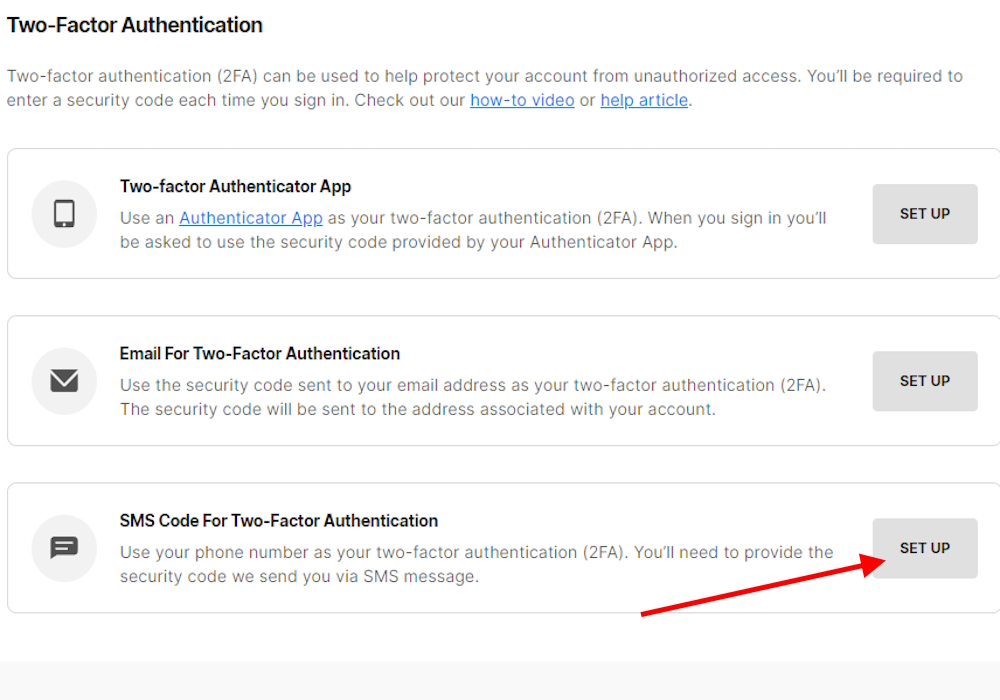Select the Two-Factor Authentication page heading
This screenshot has height=700, width=1000.
click(135, 24)
